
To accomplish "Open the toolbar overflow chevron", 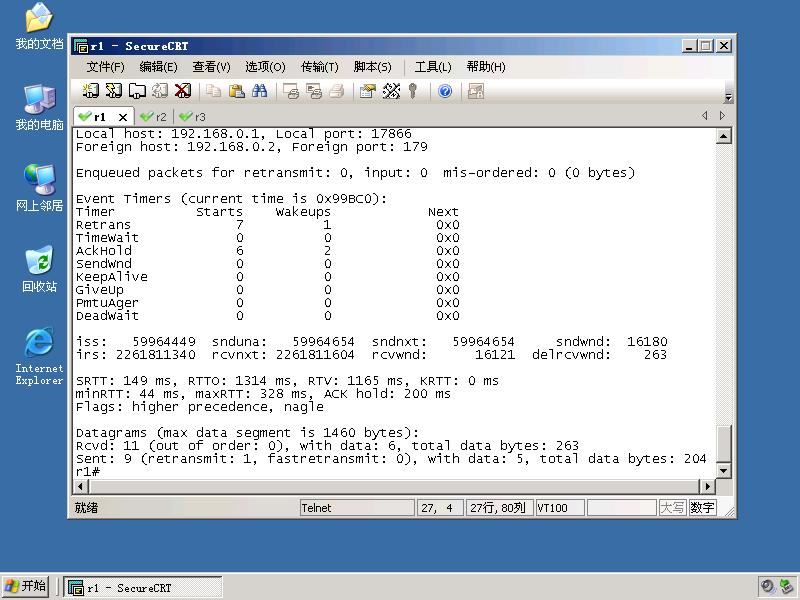I will click(x=728, y=97).
